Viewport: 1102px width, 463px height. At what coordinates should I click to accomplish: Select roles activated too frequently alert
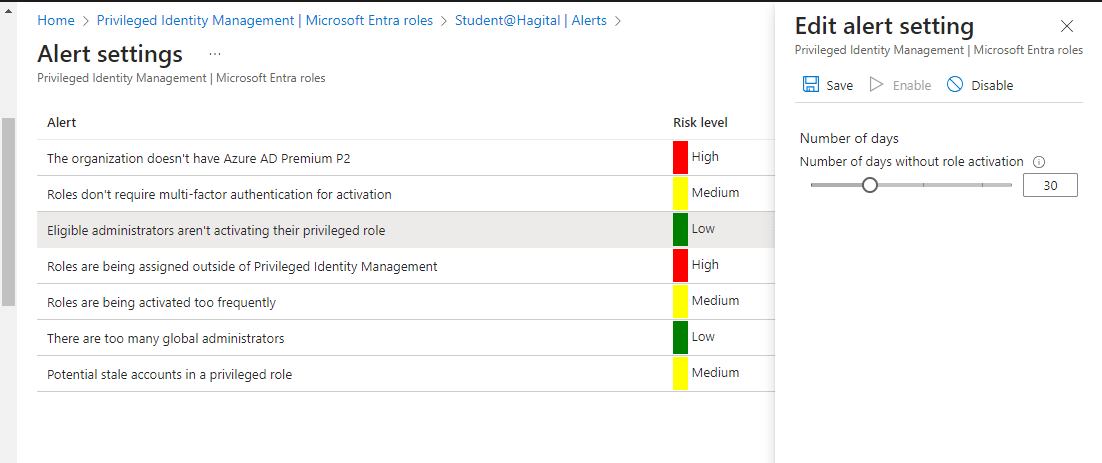(161, 302)
